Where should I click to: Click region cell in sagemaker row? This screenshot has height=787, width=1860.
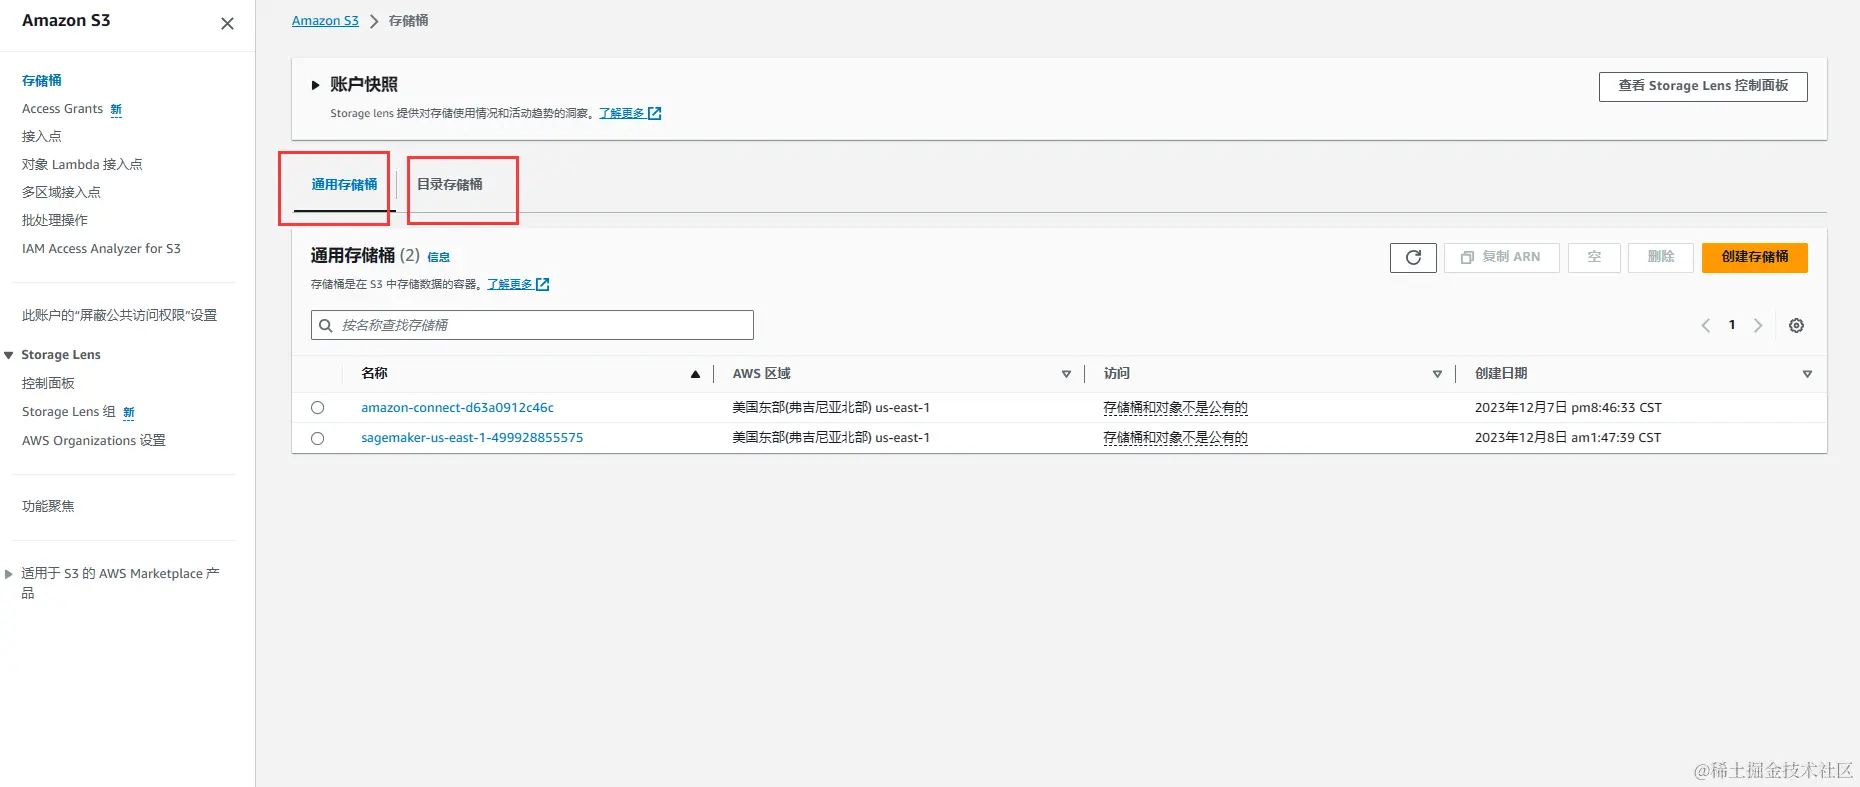tap(831, 437)
